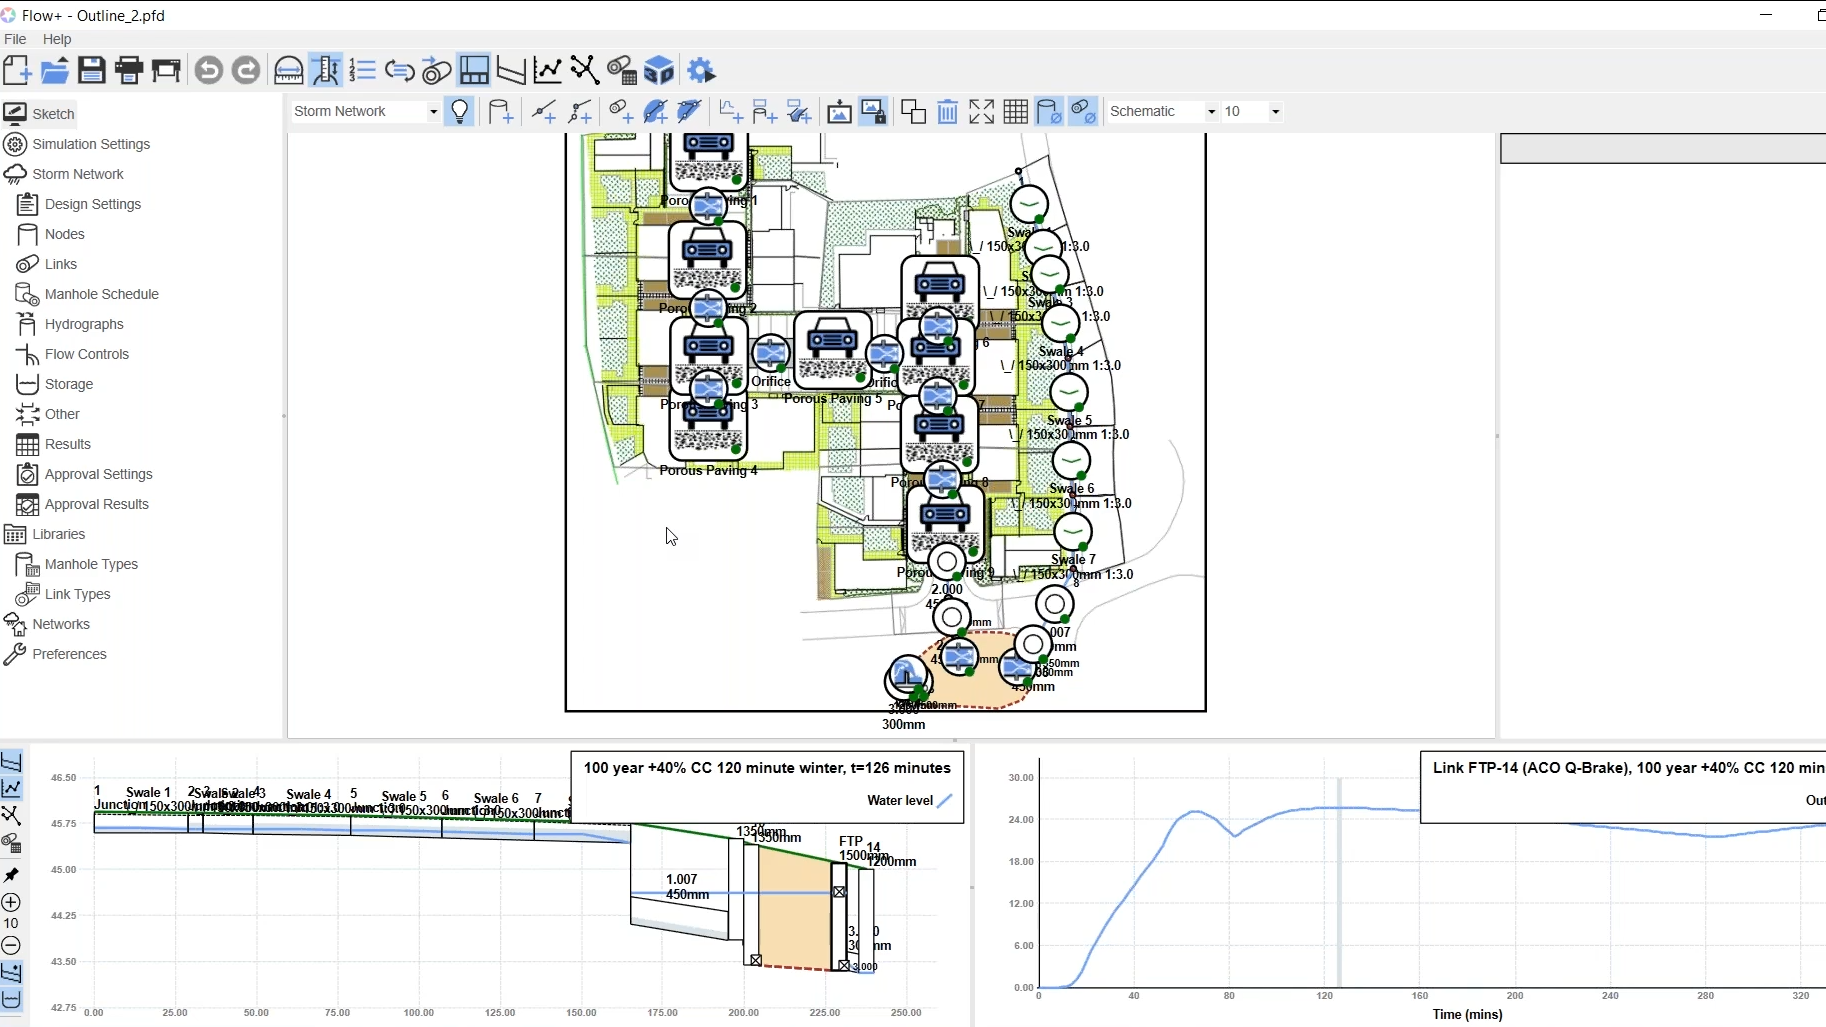1826x1027 pixels.
Task: Click the add node (manhole) tool
Action: point(501,112)
